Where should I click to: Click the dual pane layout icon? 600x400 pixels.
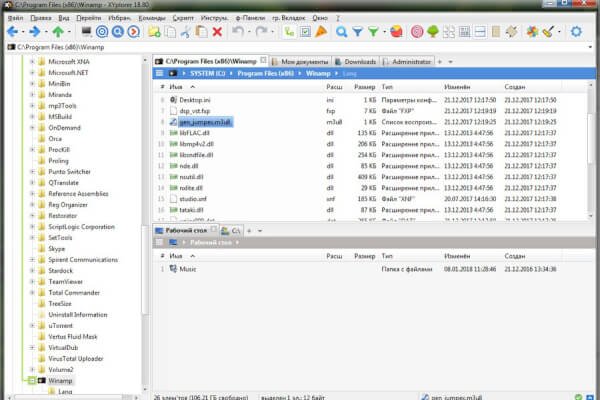(480, 32)
